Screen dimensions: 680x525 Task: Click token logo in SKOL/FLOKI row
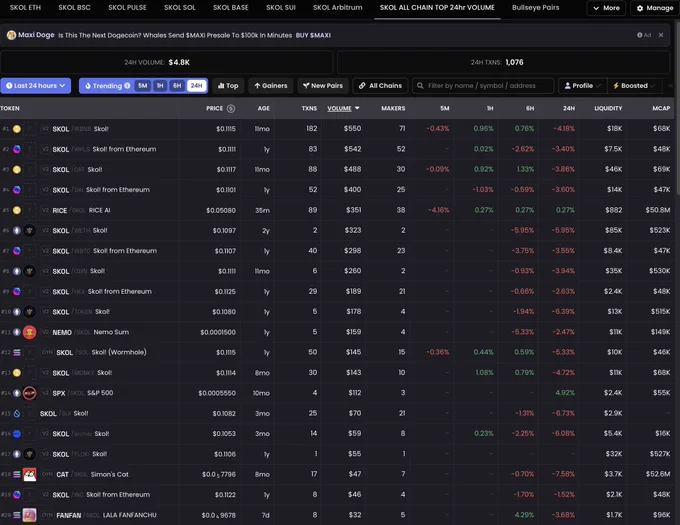coord(29,454)
